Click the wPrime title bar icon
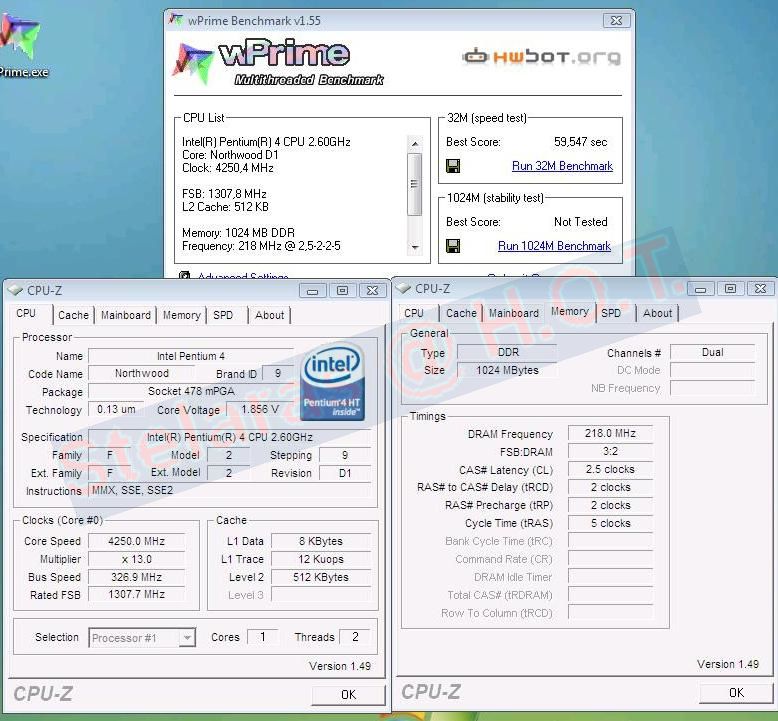Viewport: 778px width, 721px height. click(176, 20)
